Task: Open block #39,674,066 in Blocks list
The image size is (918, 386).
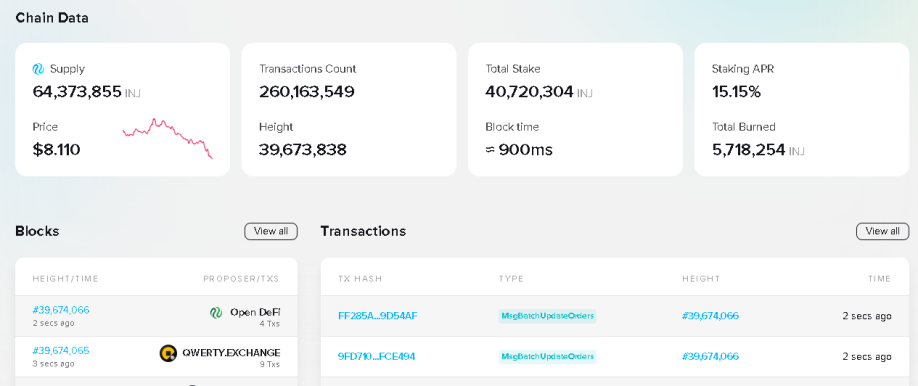Action: 61,310
